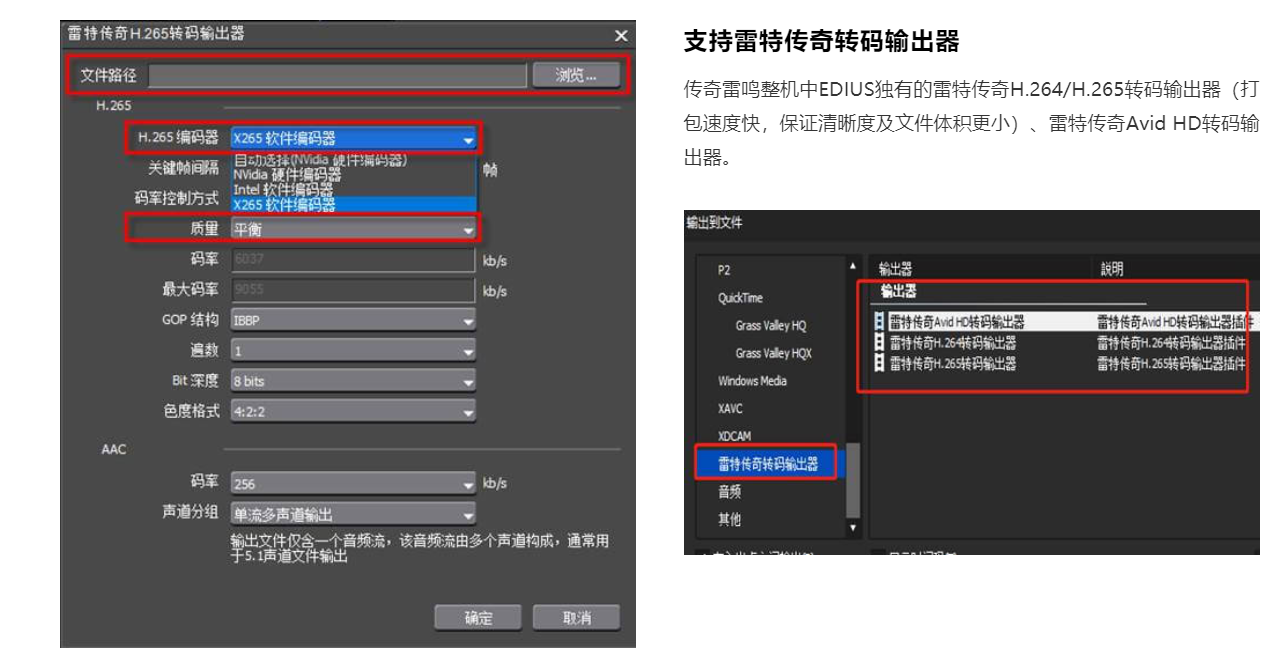Click the 码率 6037 field
Viewport: 1285px width, 659px height.
tap(353, 260)
